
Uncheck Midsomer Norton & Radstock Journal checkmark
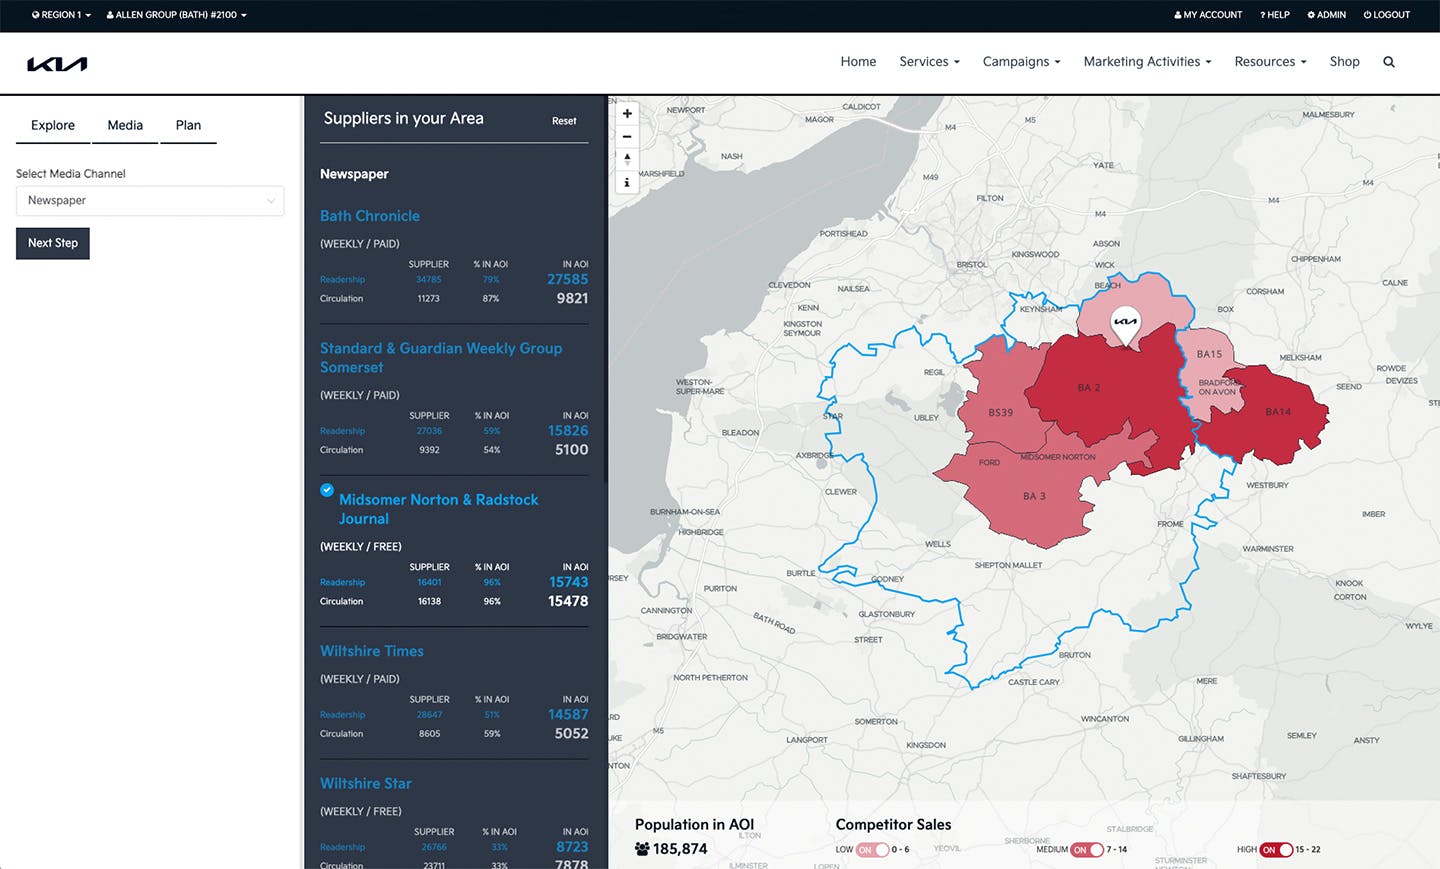click(327, 490)
